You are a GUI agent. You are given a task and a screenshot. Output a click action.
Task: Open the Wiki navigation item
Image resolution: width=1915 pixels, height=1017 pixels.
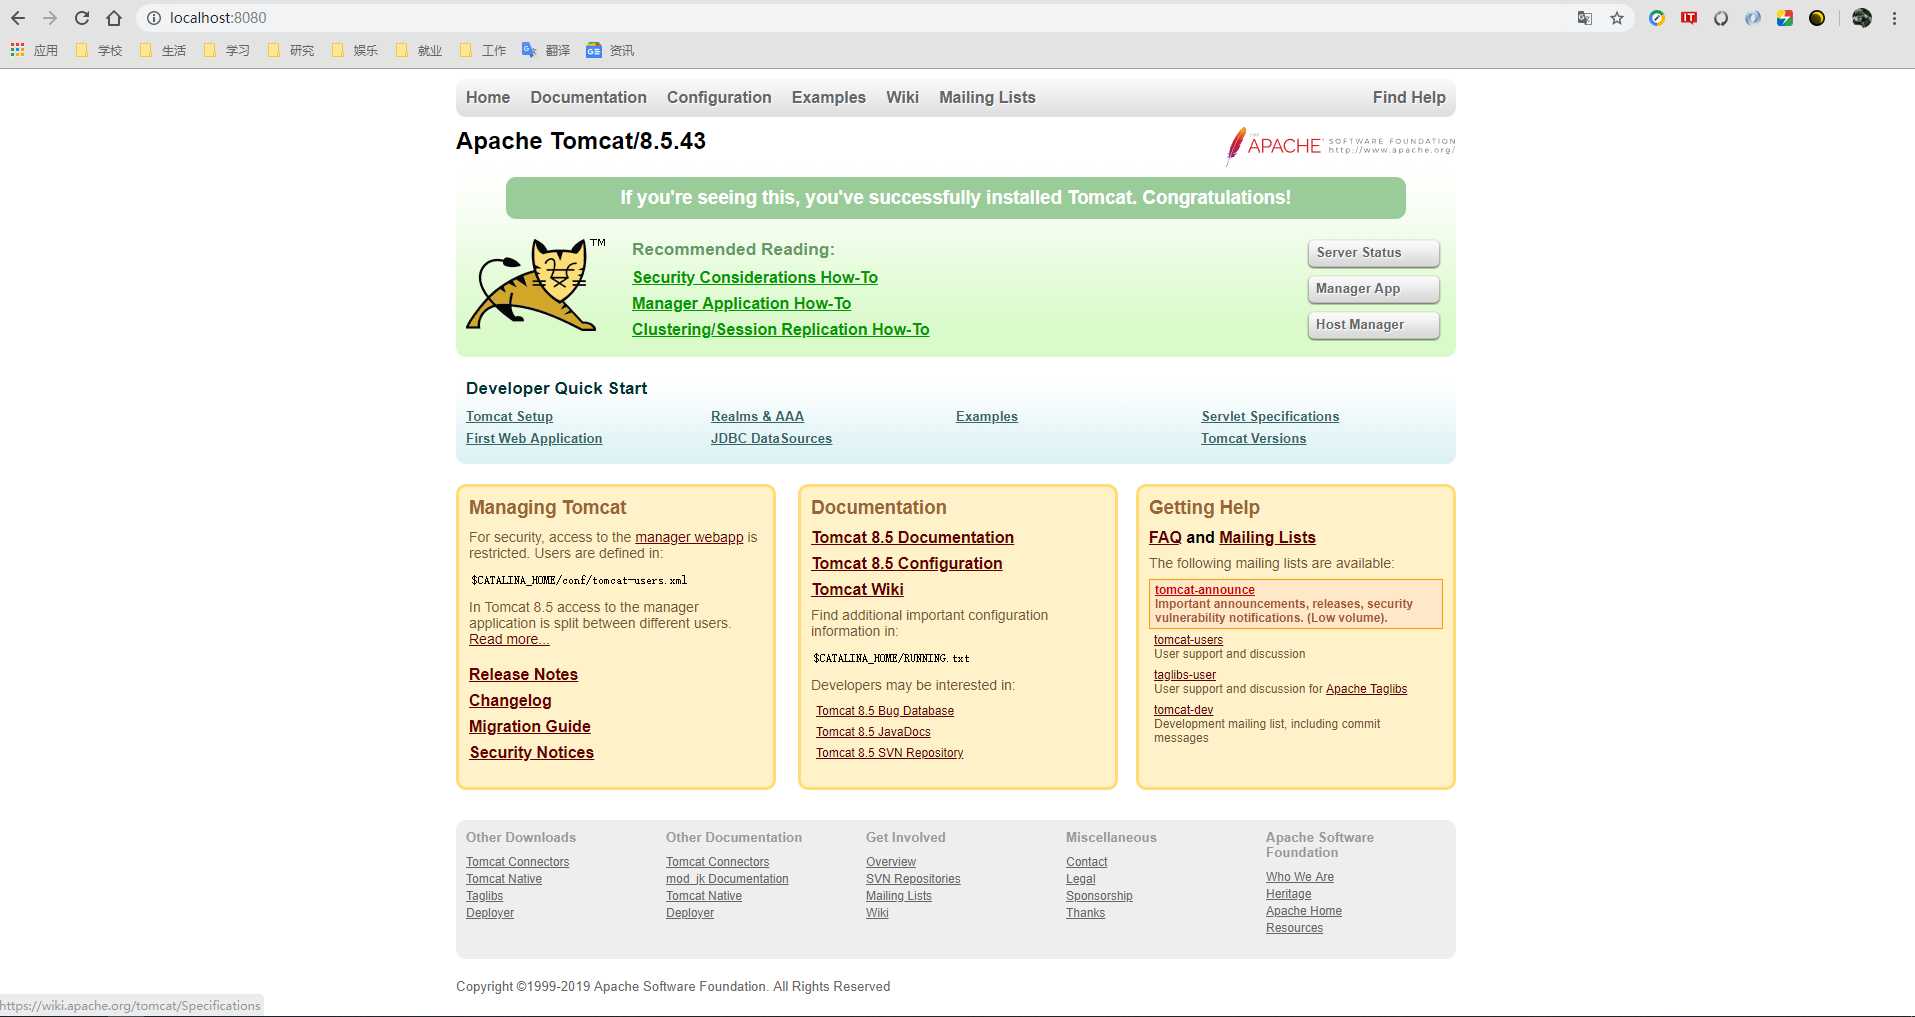tap(902, 97)
